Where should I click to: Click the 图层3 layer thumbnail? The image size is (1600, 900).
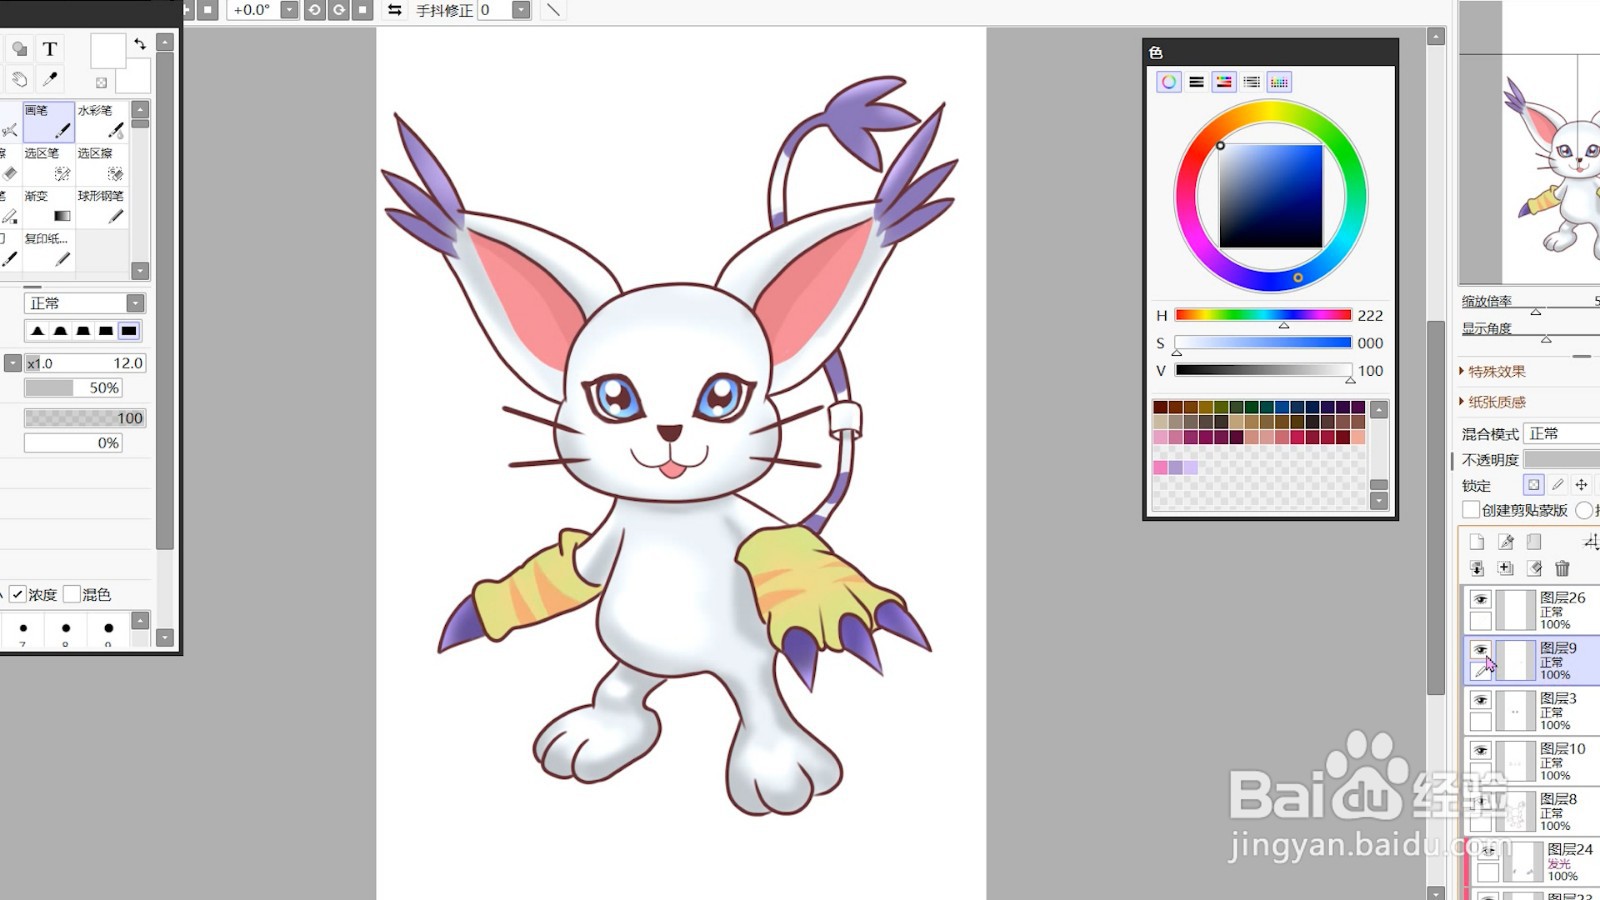(x=1516, y=711)
